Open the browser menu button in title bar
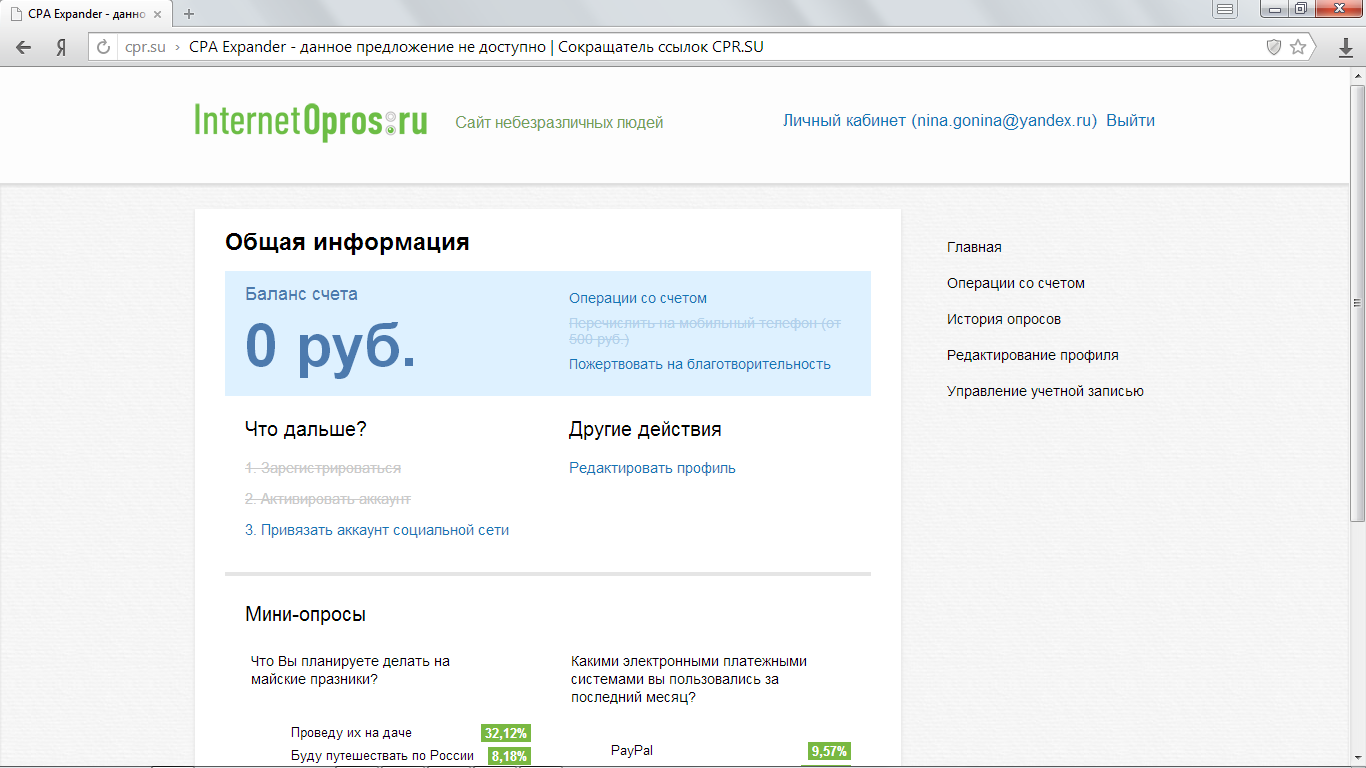Image resolution: width=1366 pixels, height=768 pixels. point(1226,9)
